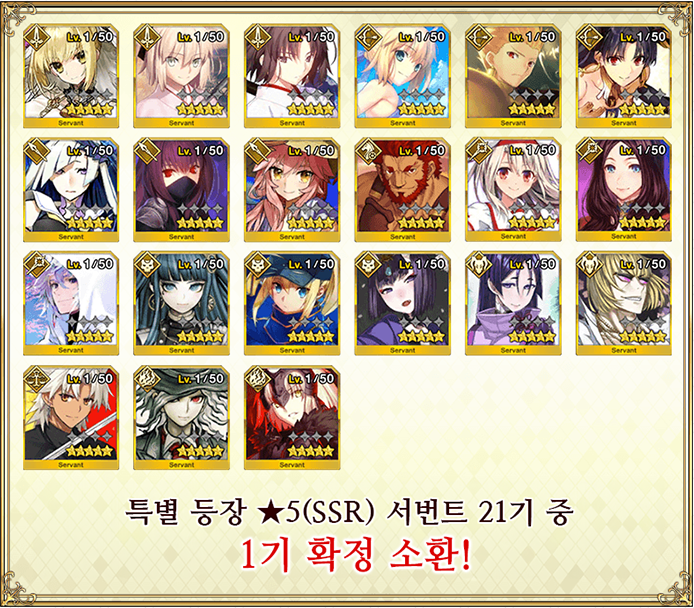Click the Caster class icon on the white-hooded servant card
The width and height of the screenshot is (694, 608).
click(37, 264)
